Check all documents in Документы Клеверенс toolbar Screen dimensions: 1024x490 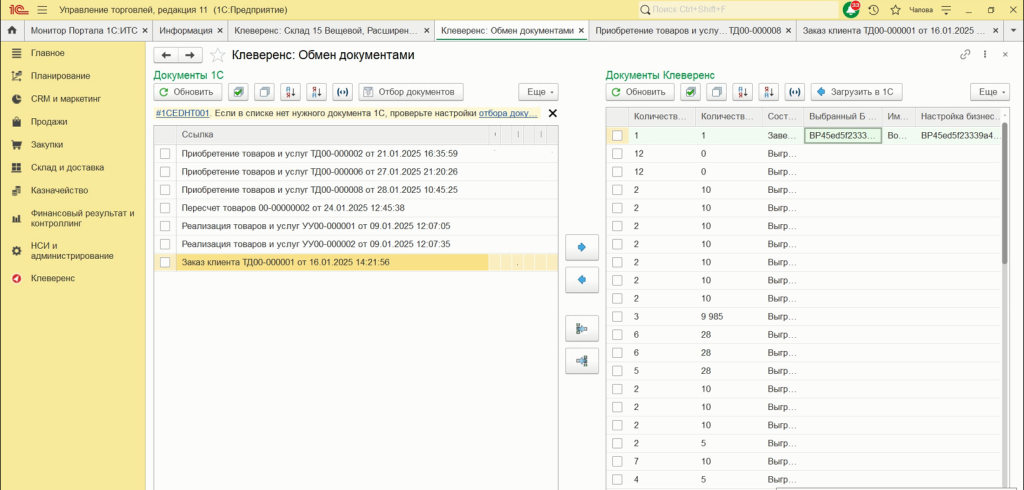pos(690,92)
